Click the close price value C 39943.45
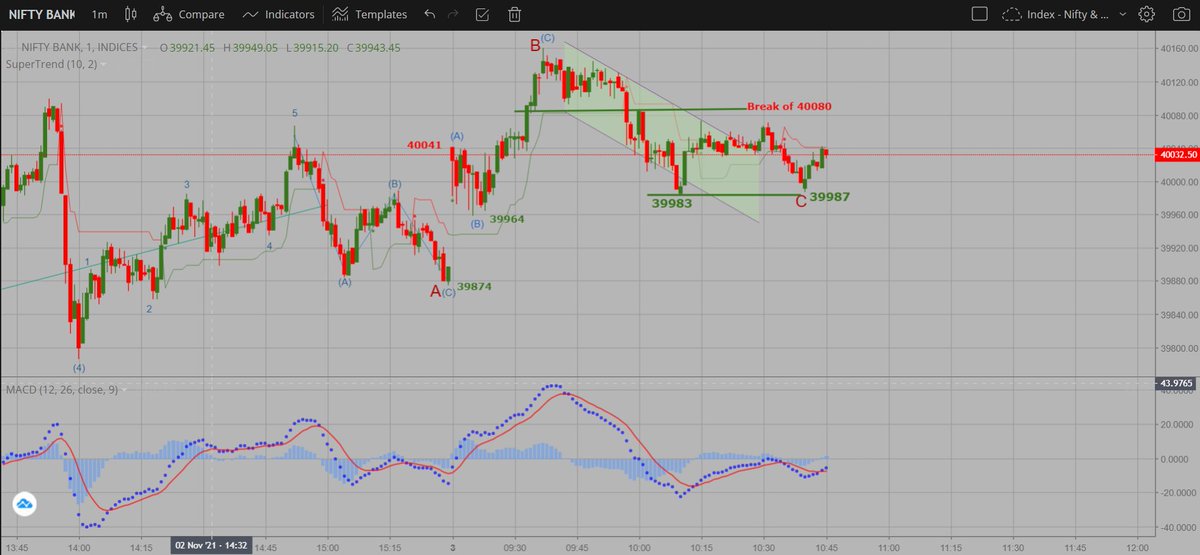Viewport: 1200px width, 555px height. [374, 47]
